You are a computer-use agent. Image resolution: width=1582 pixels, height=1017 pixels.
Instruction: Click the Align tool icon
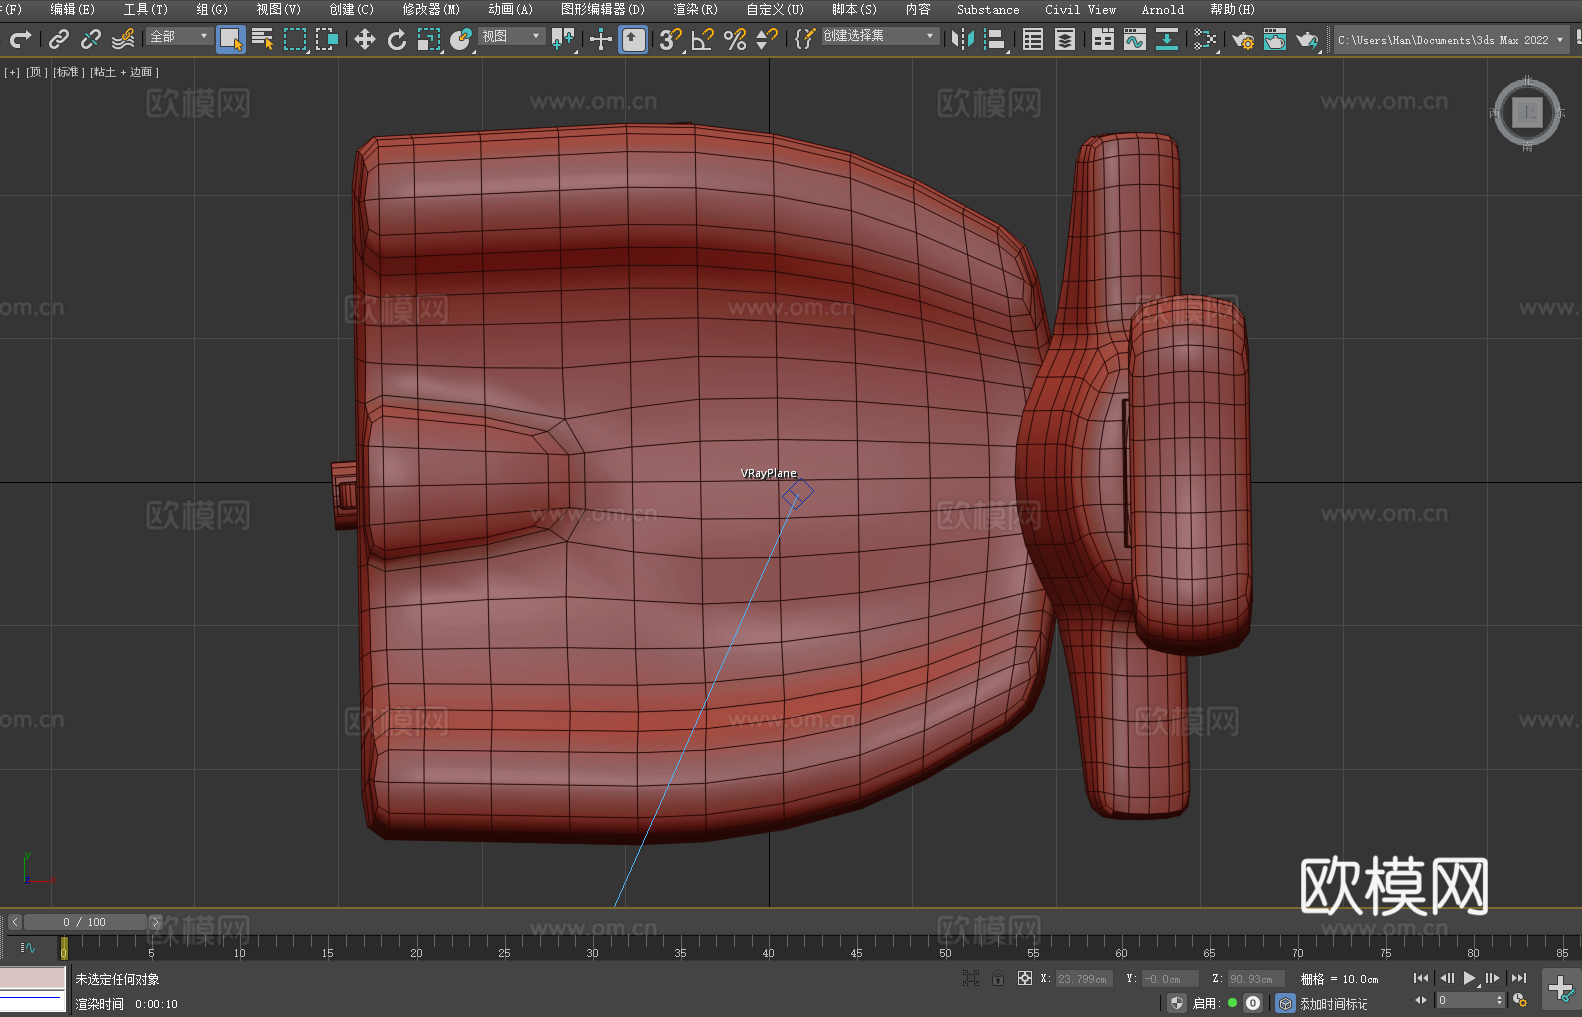995,39
